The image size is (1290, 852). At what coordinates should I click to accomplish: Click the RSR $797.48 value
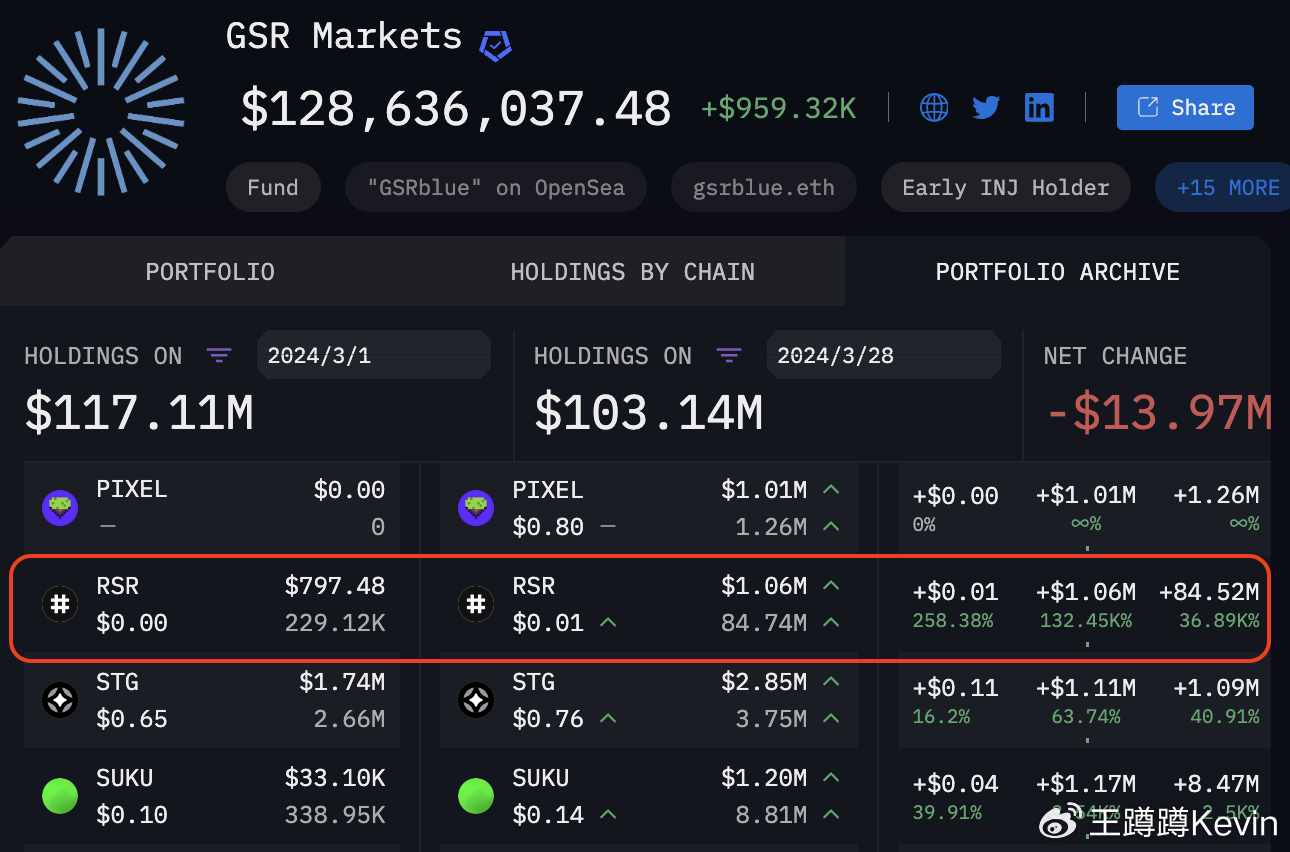[x=335, y=586]
